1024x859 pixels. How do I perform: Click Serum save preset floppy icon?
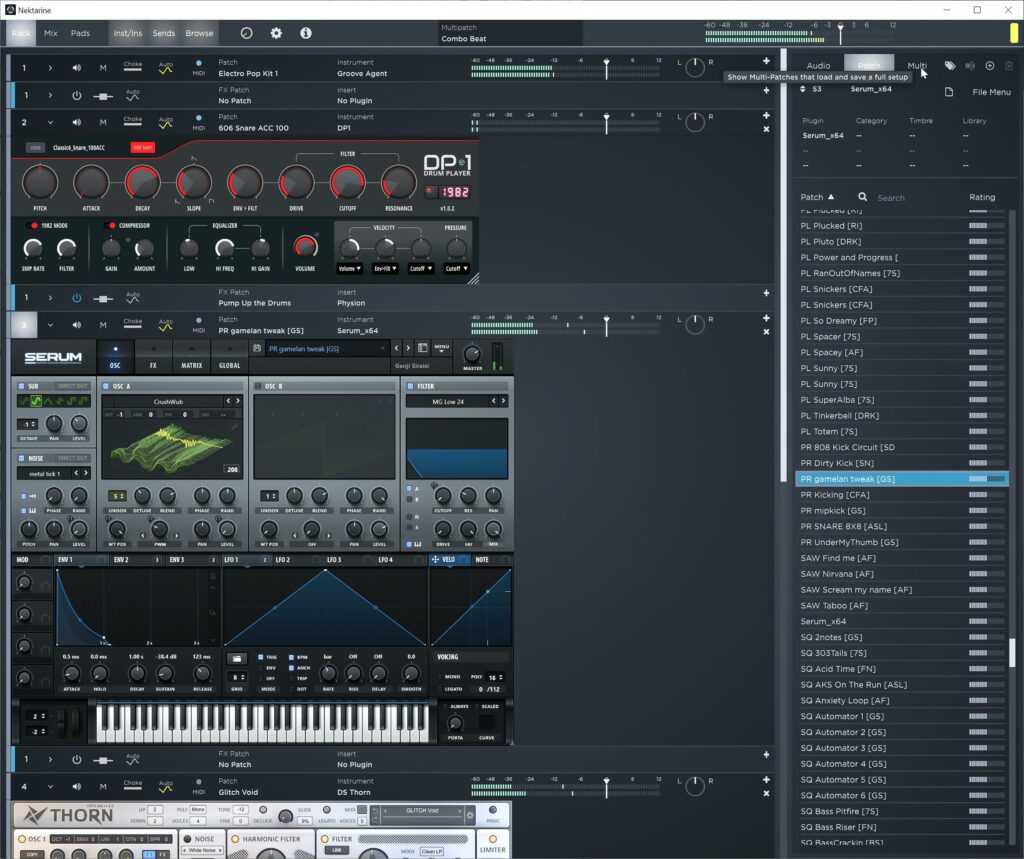click(x=258, y=348)
